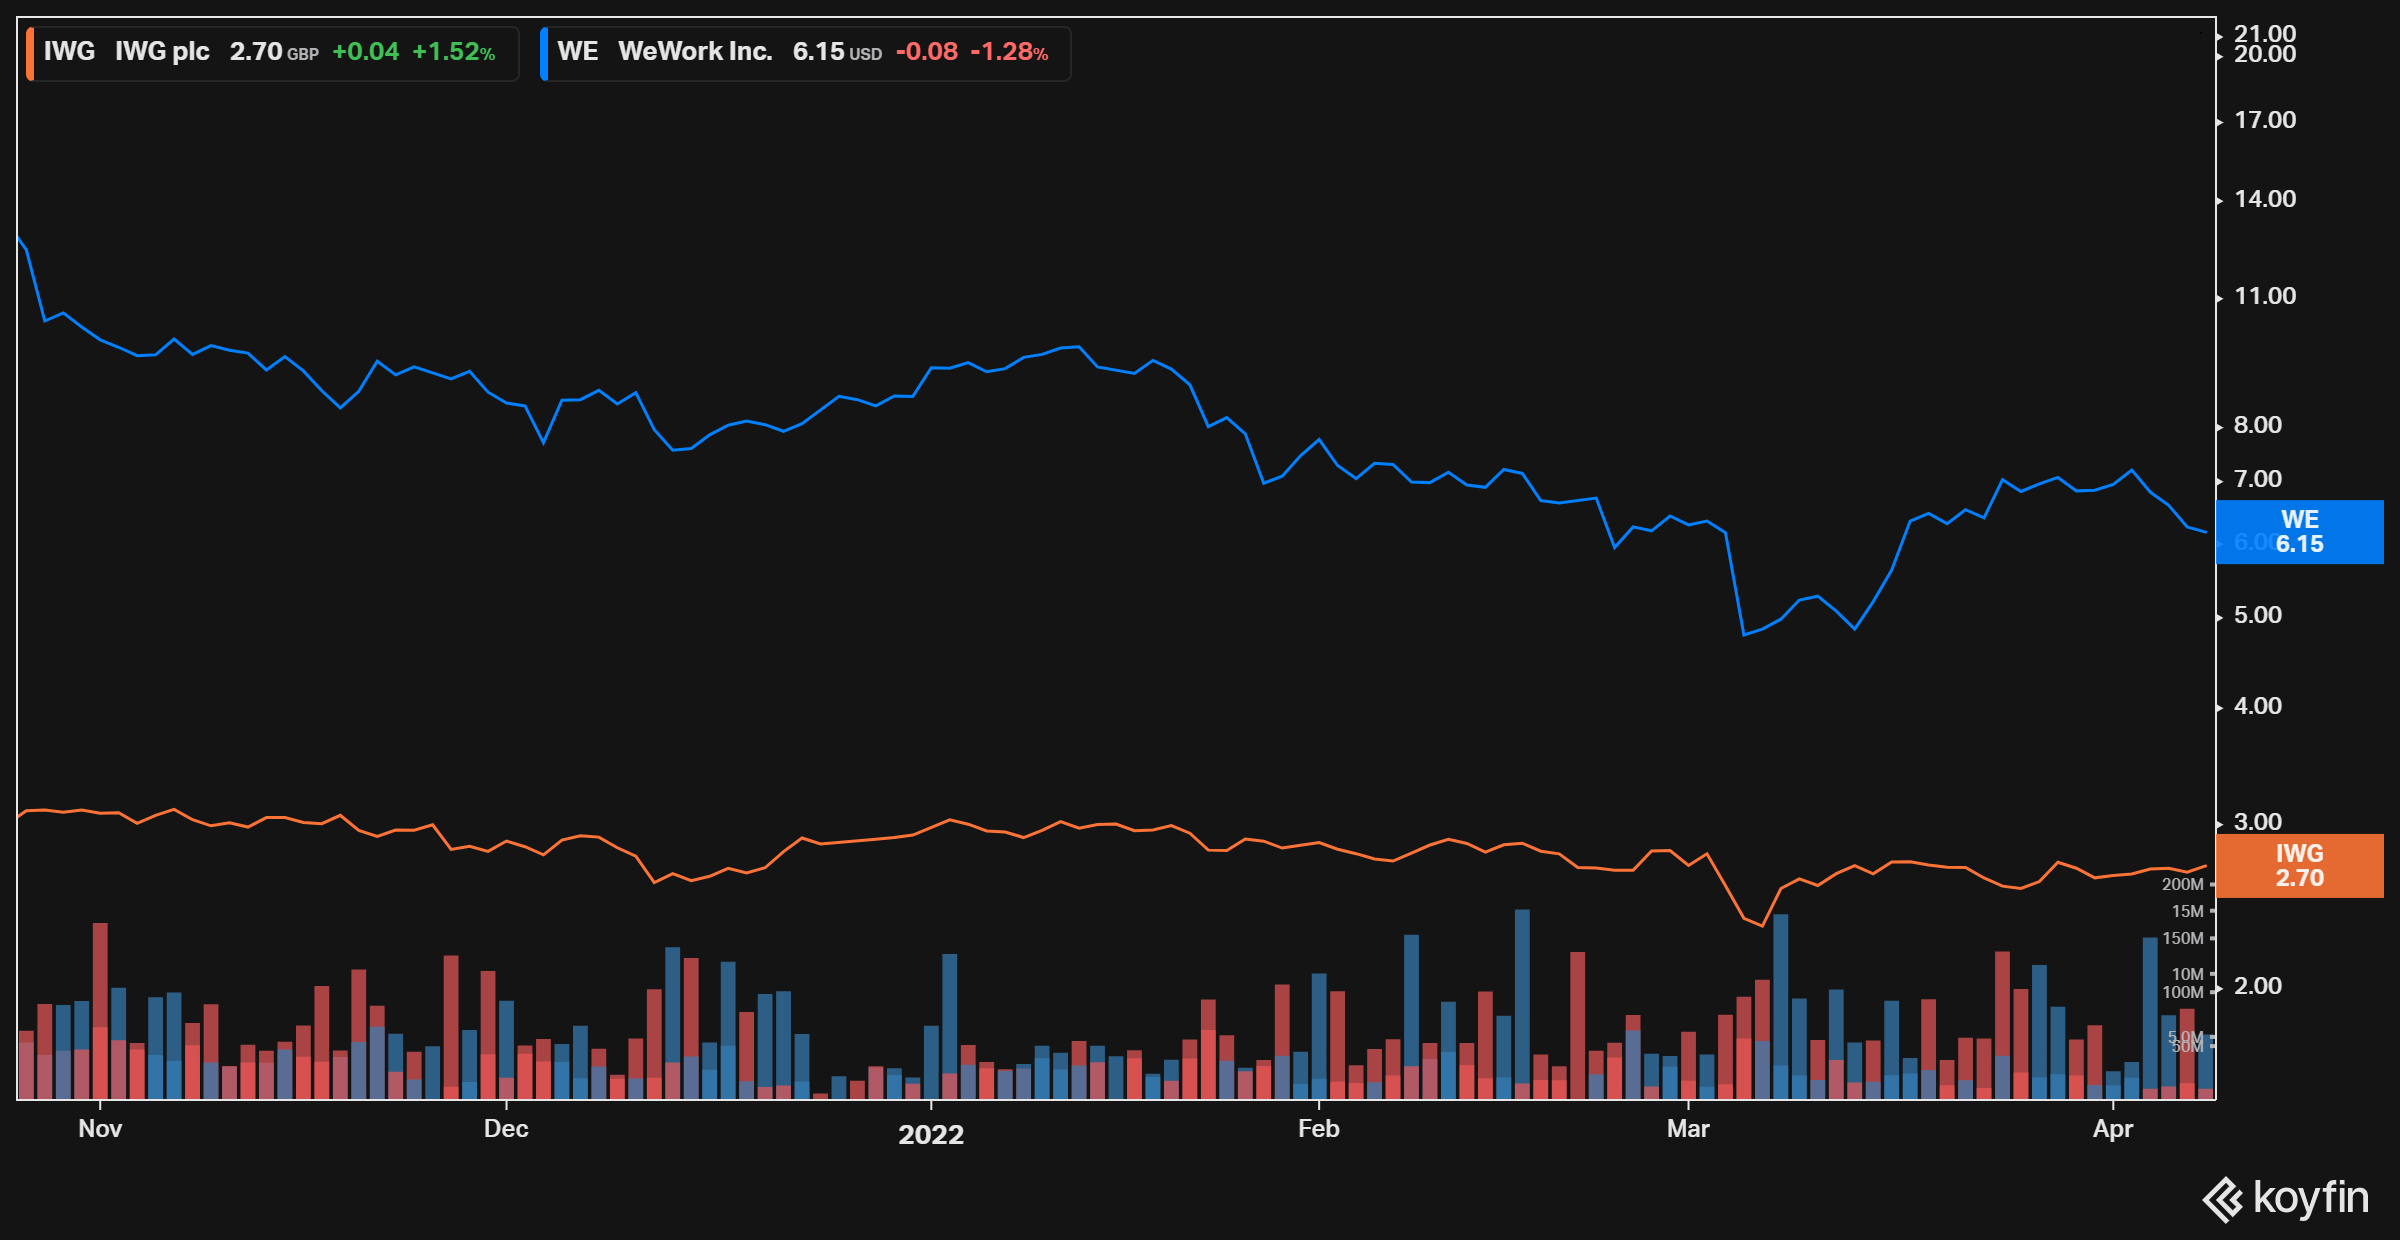Click the Dec label on time axis
The image size is (2400, 1240).
tap(506, 1129)
